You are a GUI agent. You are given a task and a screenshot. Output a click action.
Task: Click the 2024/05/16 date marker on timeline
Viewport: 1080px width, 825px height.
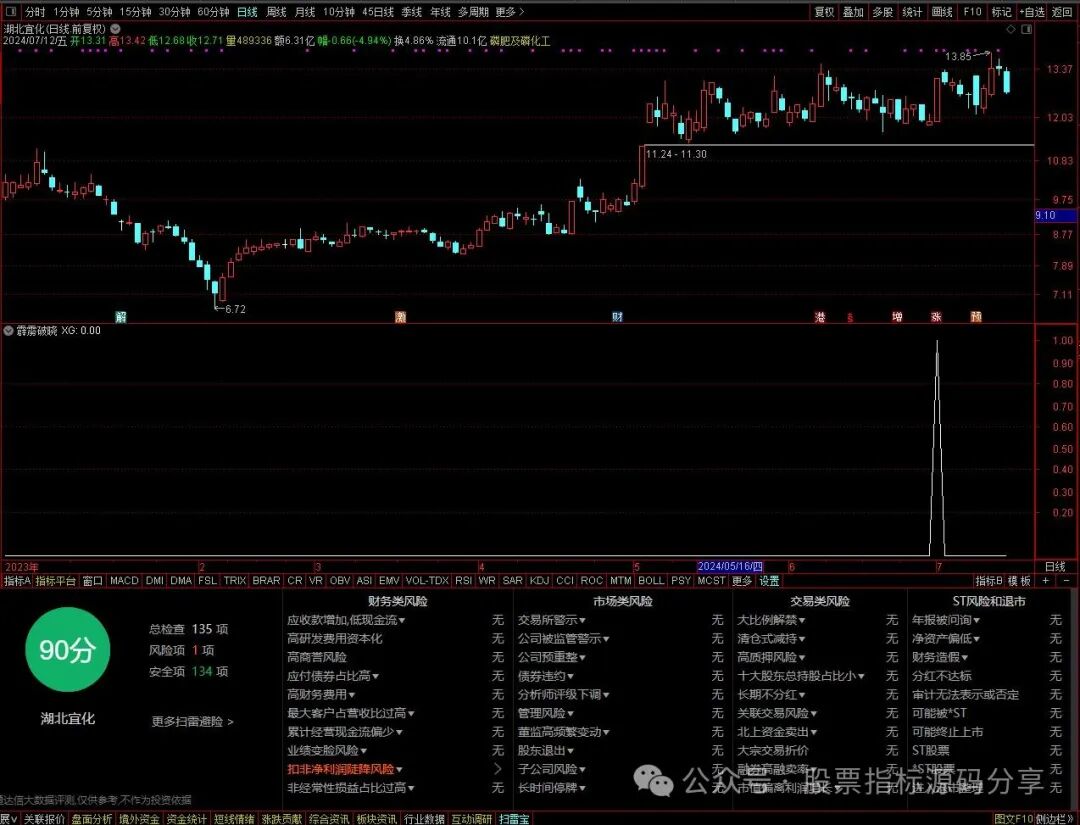(x=729, y=566)
